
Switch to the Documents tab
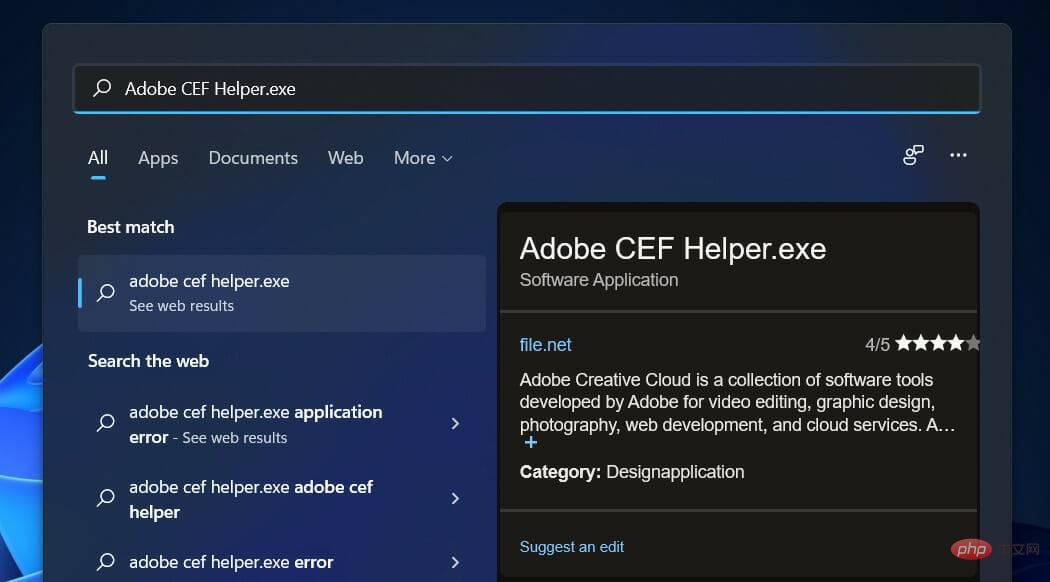click(253, 157)
